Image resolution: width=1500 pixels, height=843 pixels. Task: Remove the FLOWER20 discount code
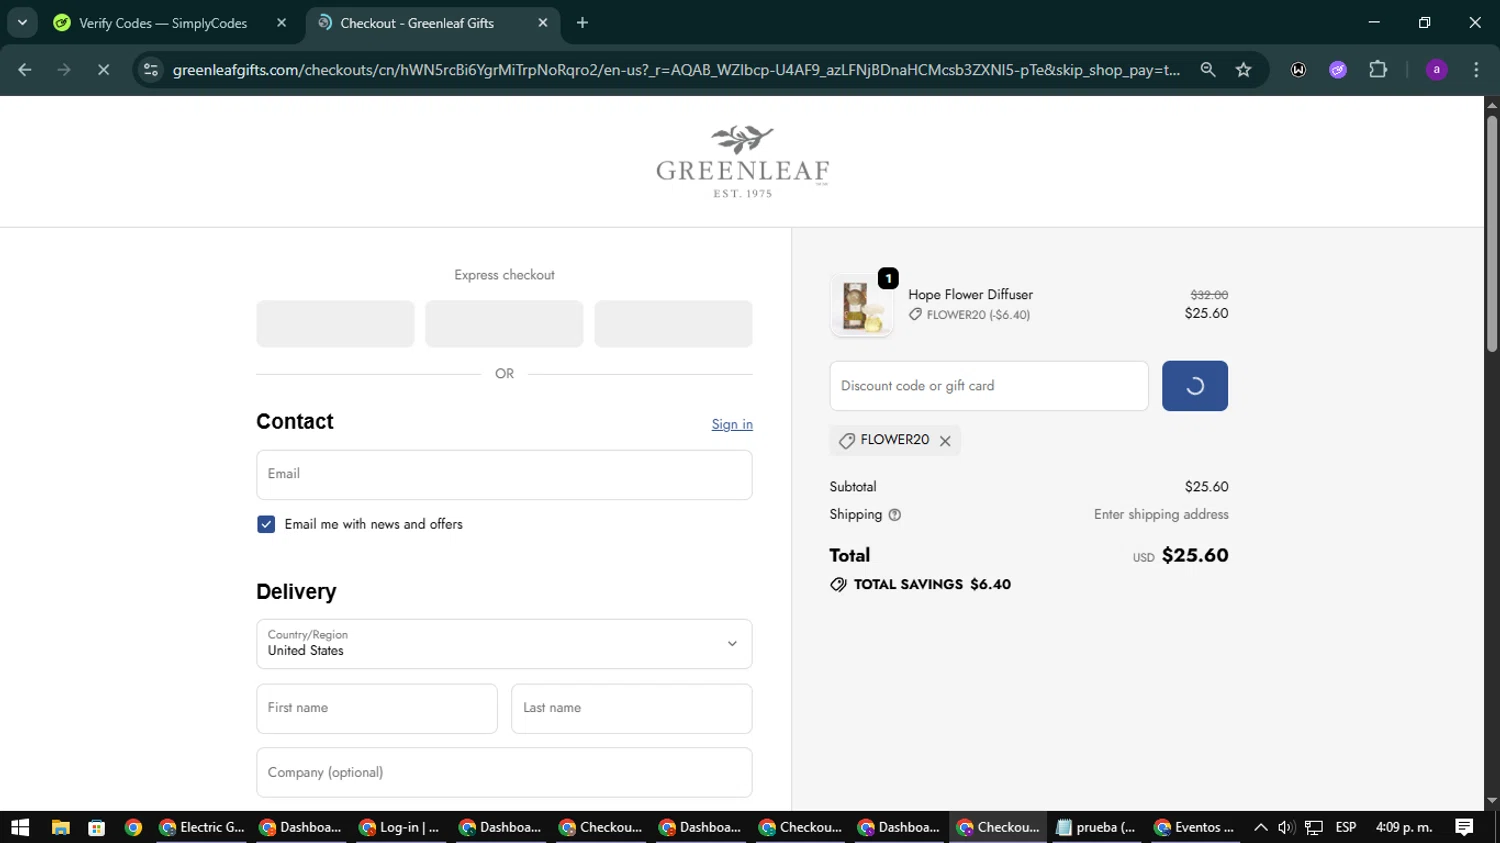click(945, 441)
